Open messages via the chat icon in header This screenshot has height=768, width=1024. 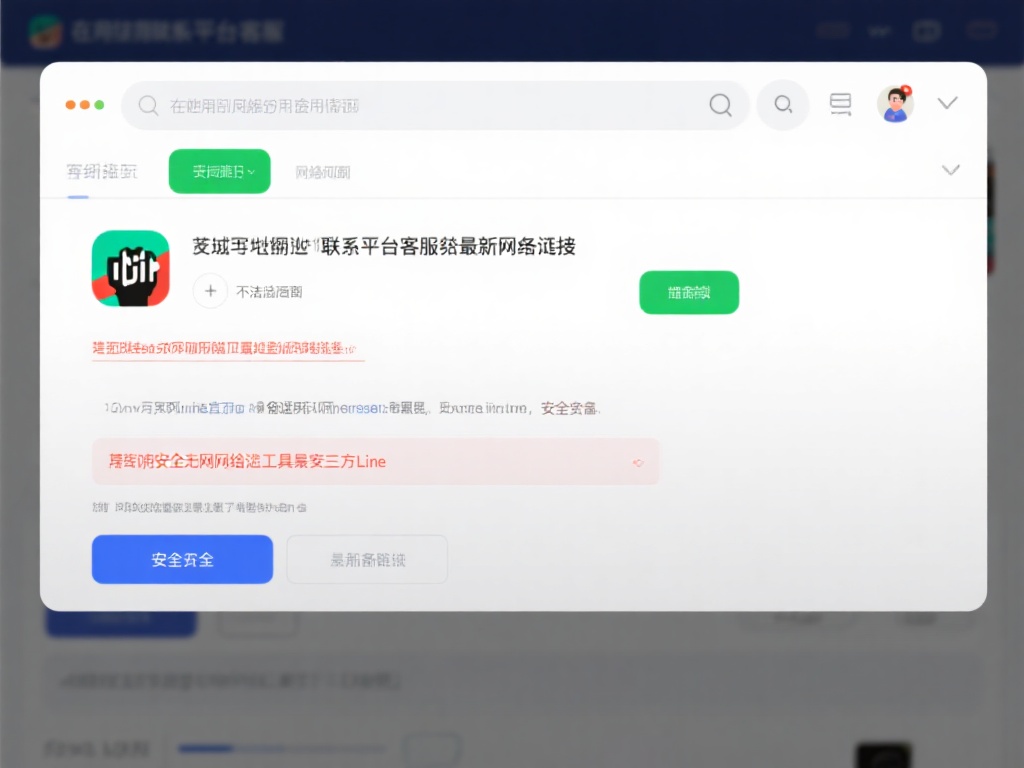[x=840, y=103]
